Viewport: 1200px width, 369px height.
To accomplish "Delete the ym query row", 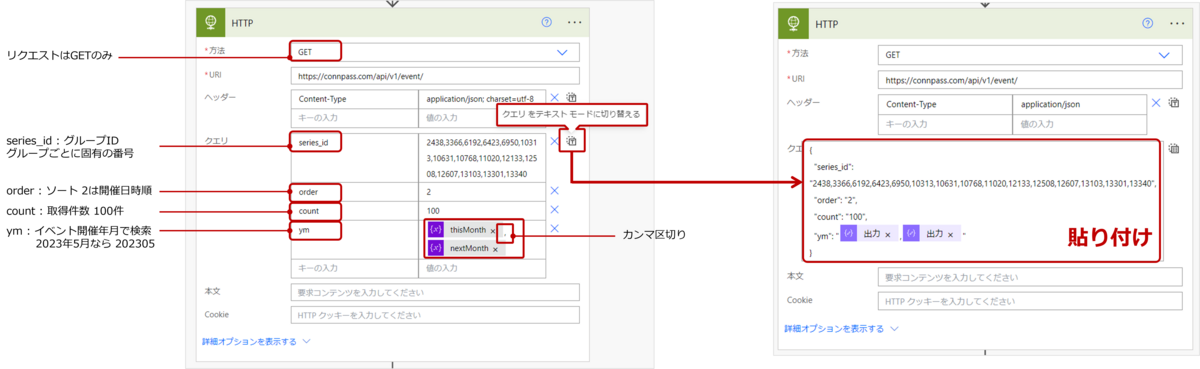I will (554, 229).
